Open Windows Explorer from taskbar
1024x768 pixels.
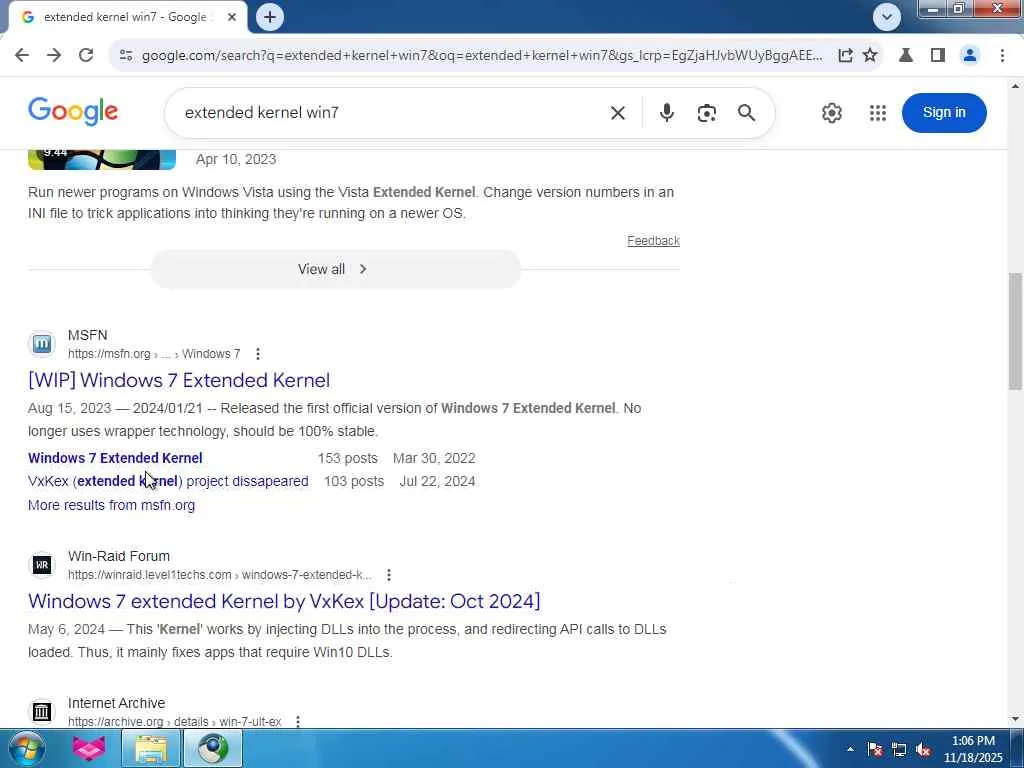pos(152,748)
